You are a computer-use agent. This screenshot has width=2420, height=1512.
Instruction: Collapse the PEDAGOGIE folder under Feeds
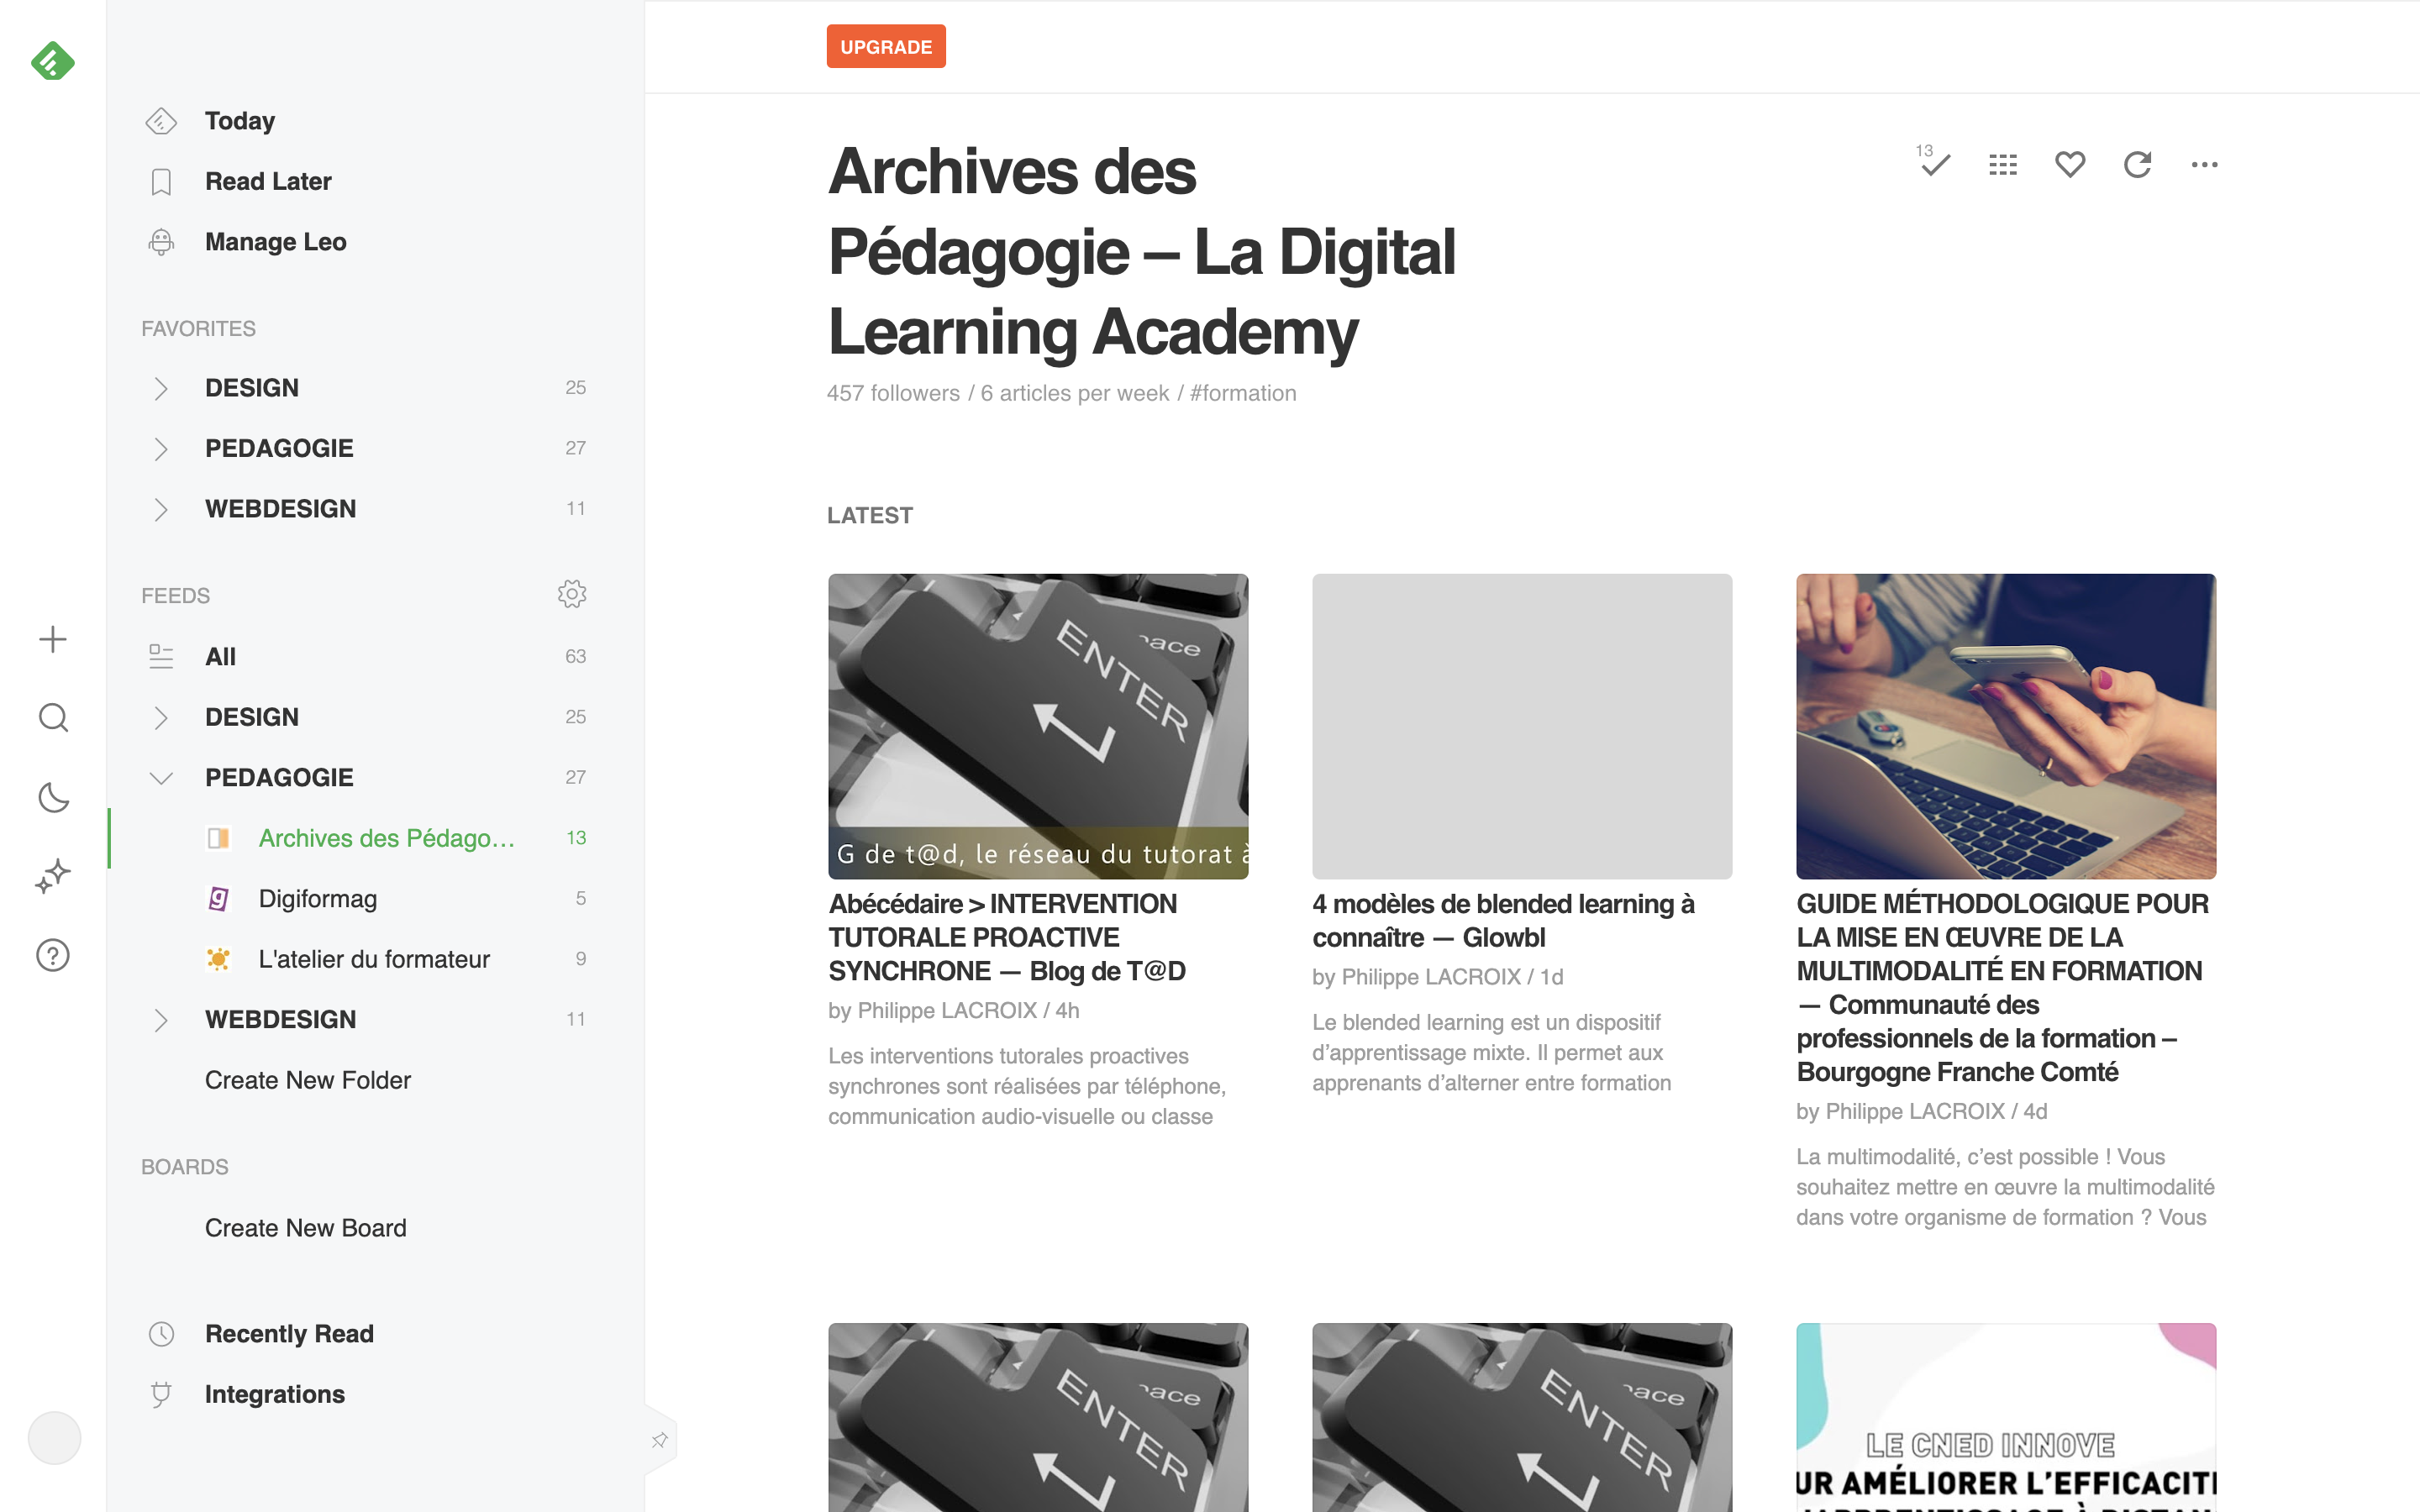[x=160, y=778]
